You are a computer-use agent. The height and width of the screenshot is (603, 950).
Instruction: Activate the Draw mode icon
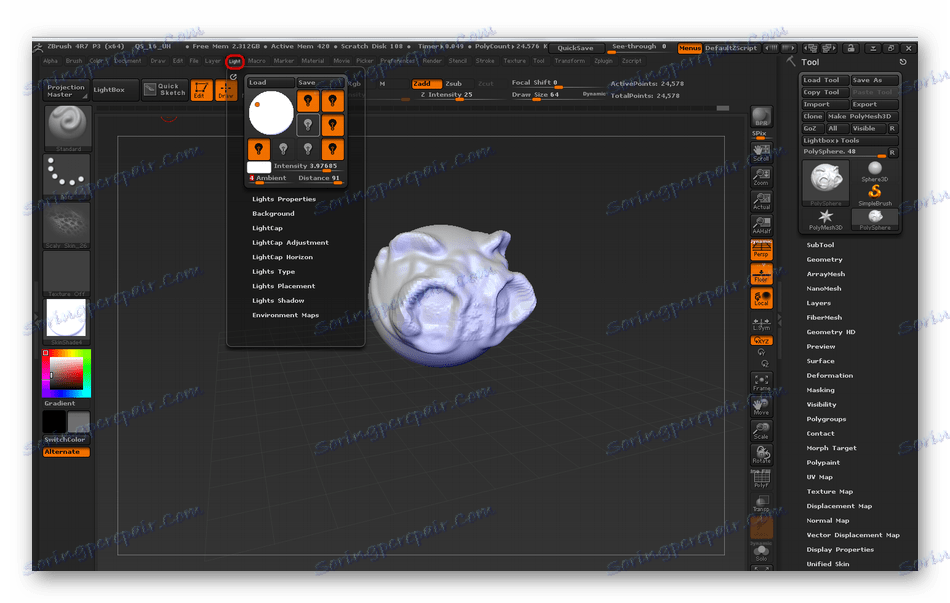point(227,91)
